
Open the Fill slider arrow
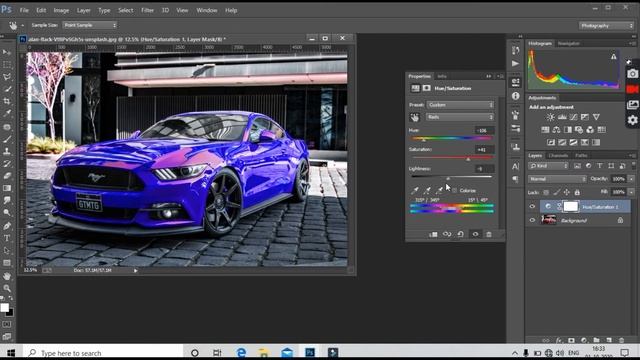(x=631, y=192)
